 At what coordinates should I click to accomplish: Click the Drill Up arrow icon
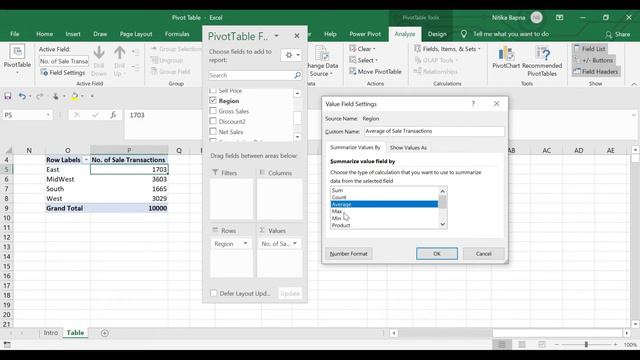(120, 53)
